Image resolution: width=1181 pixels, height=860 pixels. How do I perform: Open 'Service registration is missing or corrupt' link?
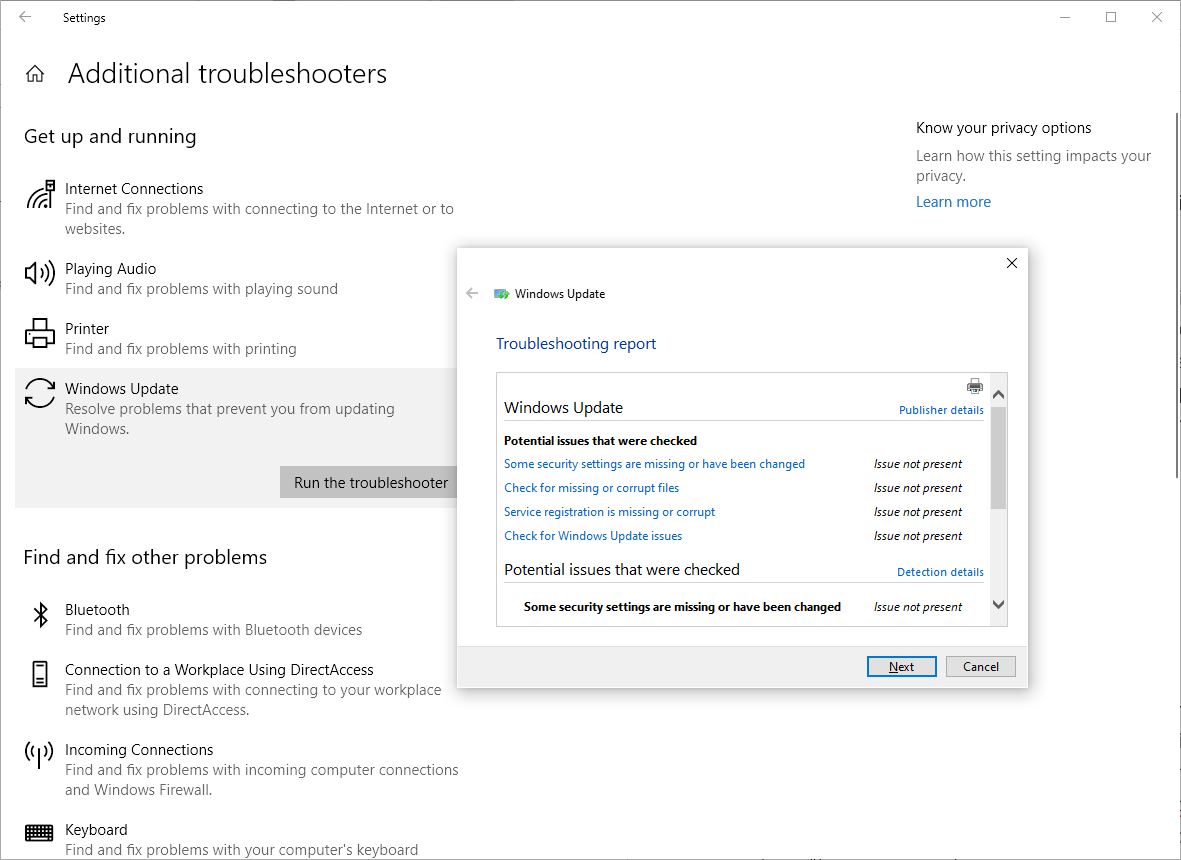point(609,512)
